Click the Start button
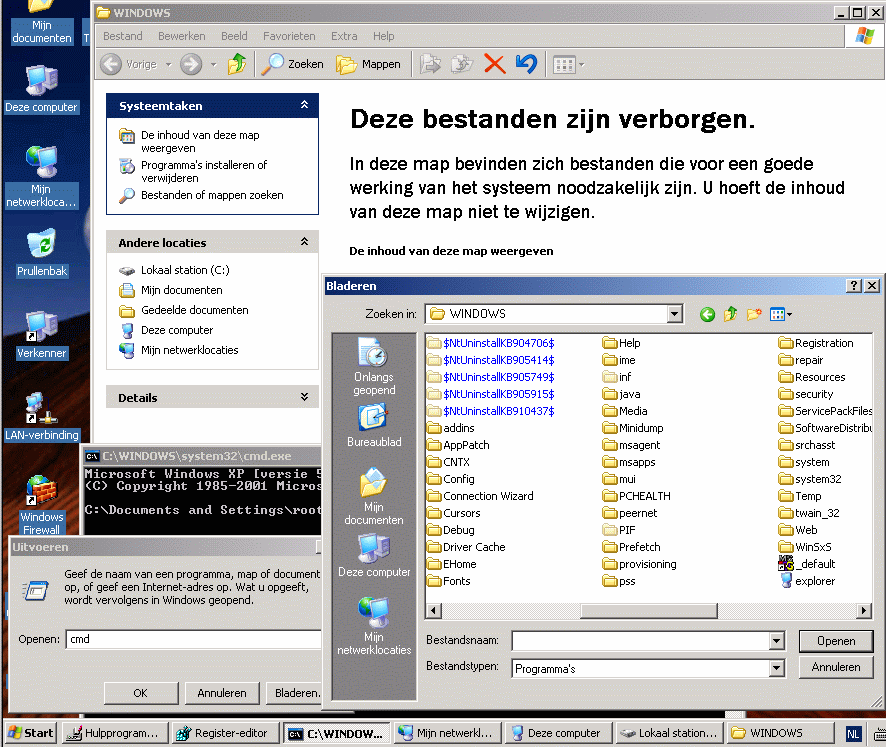The width and height of the screenshot is (886, 747). tap(31, 733)
